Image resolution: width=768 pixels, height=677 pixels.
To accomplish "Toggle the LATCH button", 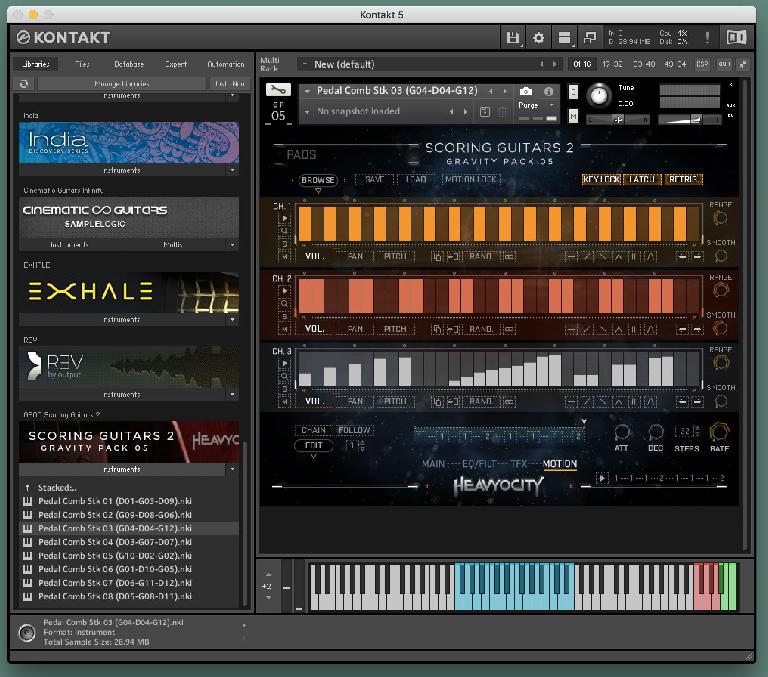I will click(x=642, y=179).
